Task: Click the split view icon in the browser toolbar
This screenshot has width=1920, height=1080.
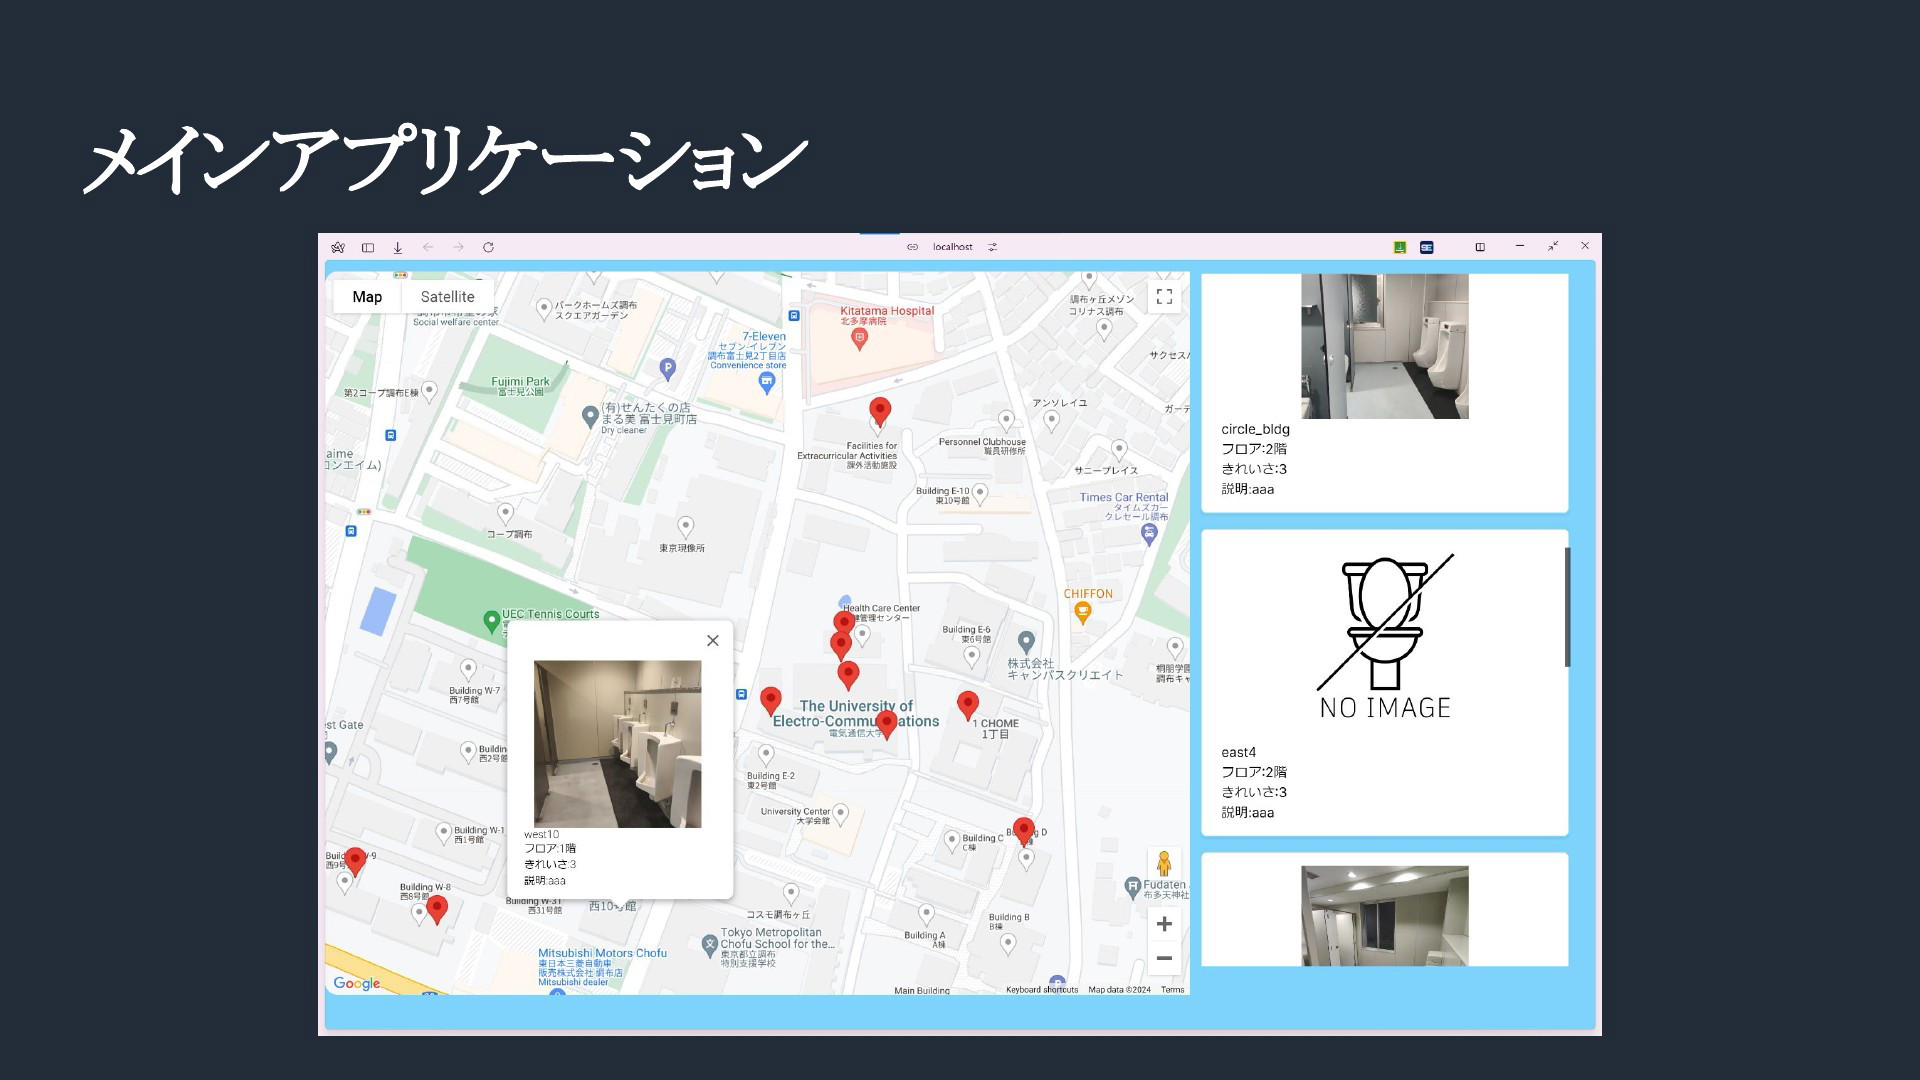Action: [1480, 247]
